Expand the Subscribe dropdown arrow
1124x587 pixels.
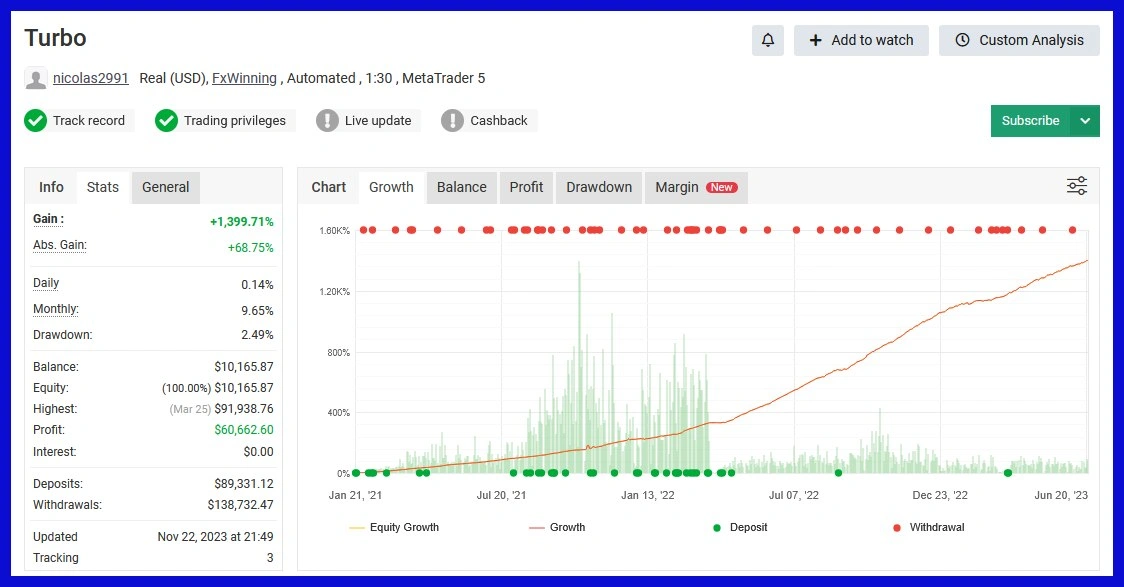point(1085,121)
